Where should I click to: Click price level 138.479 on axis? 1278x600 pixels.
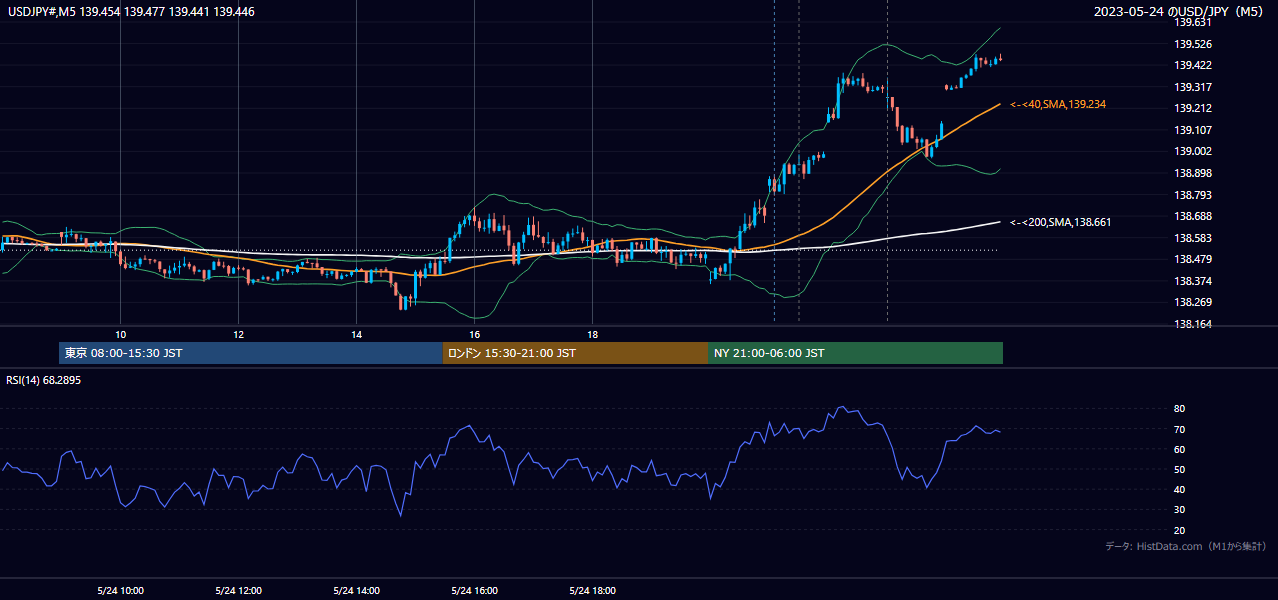1193,259
